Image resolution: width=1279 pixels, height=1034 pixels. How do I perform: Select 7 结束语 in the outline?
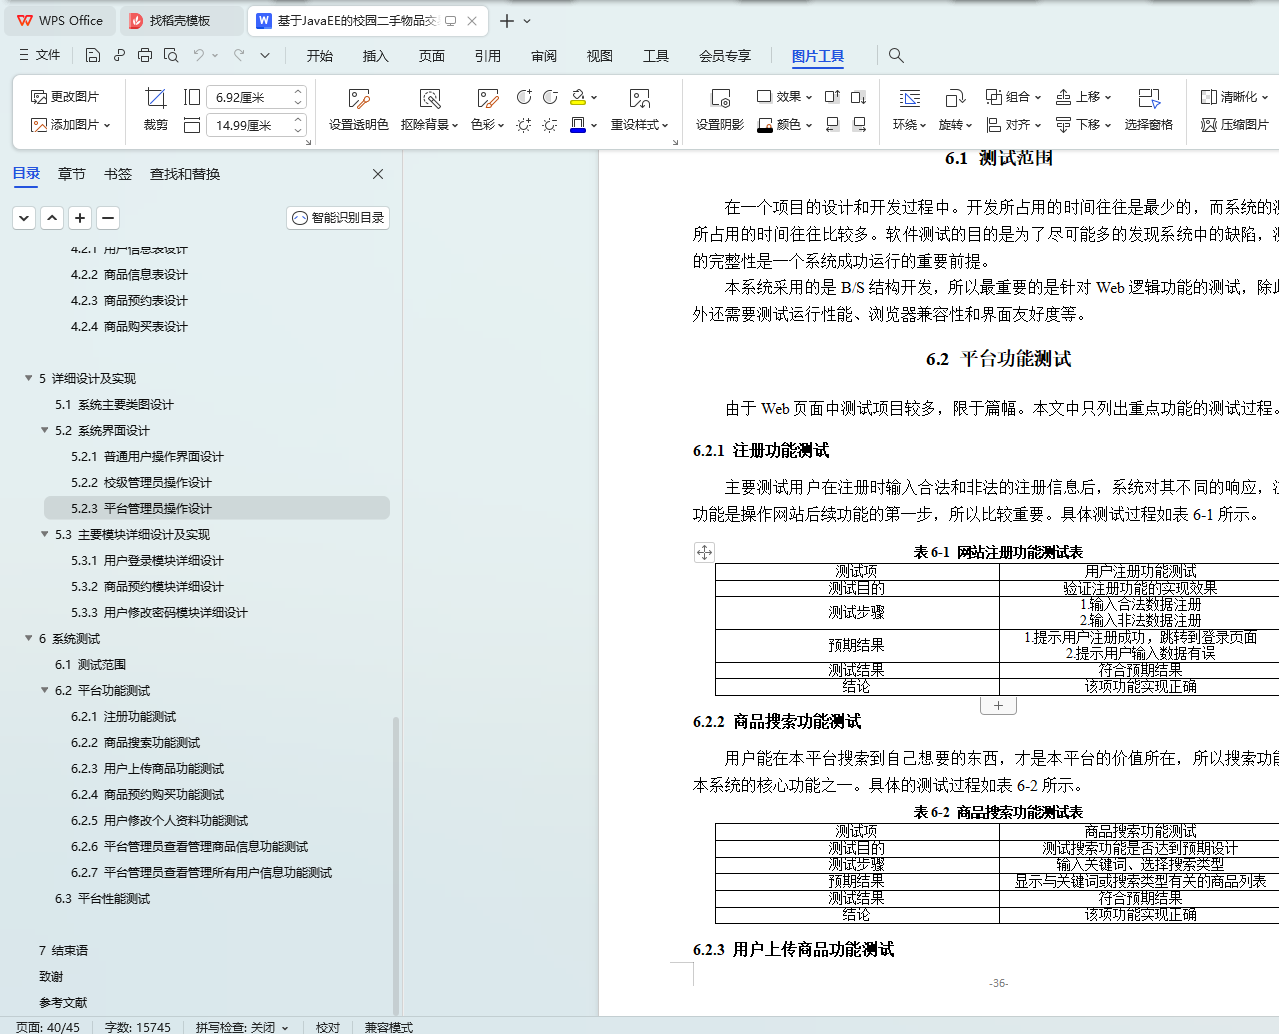[x=63, y=950]
